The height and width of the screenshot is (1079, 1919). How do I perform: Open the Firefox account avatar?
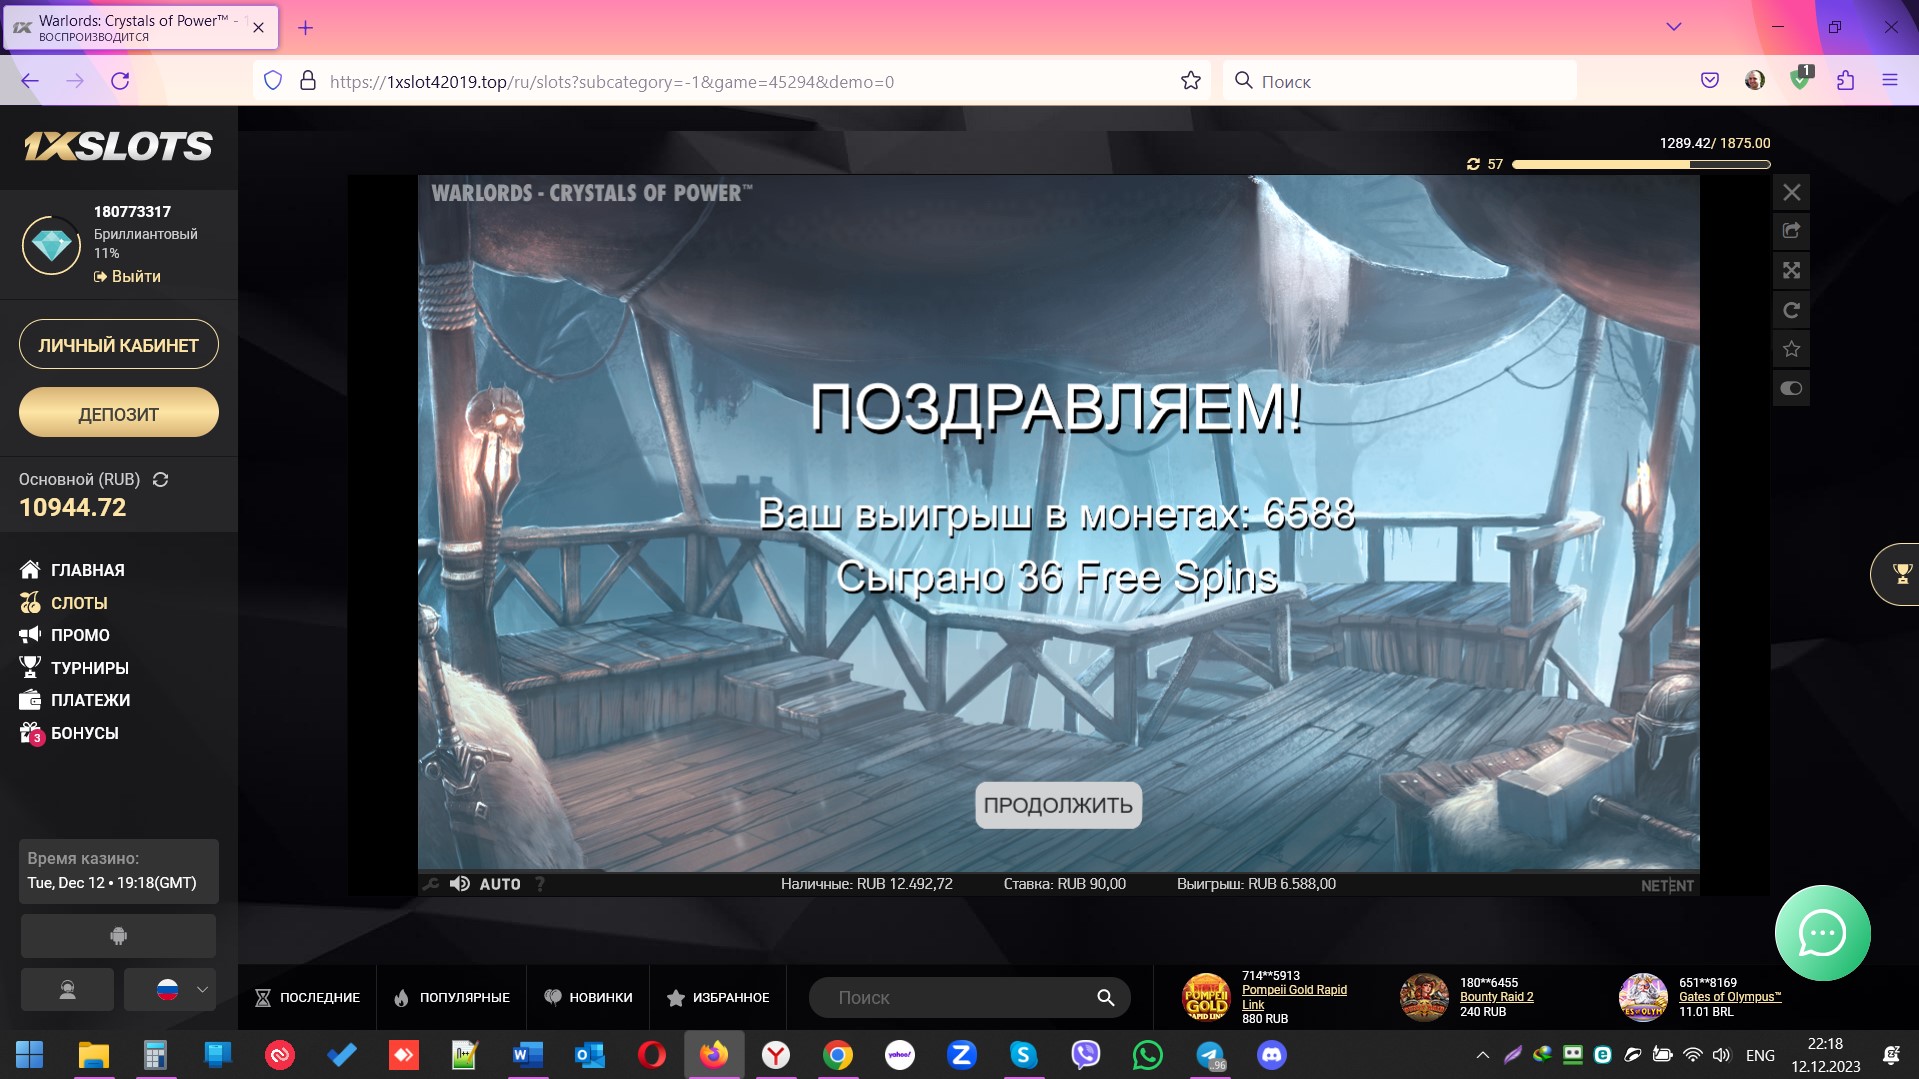(x=1755, y=81)
